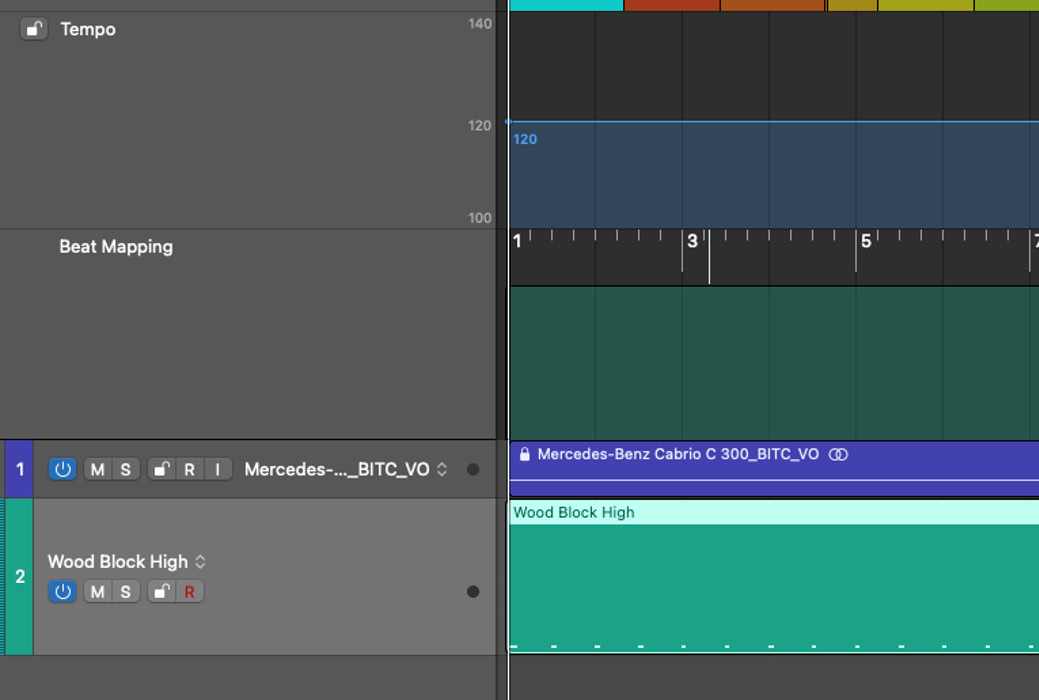1039x700 pixels.
Task: Click the lock icon on Mercedes-Benz region
Action: point(525,454)
